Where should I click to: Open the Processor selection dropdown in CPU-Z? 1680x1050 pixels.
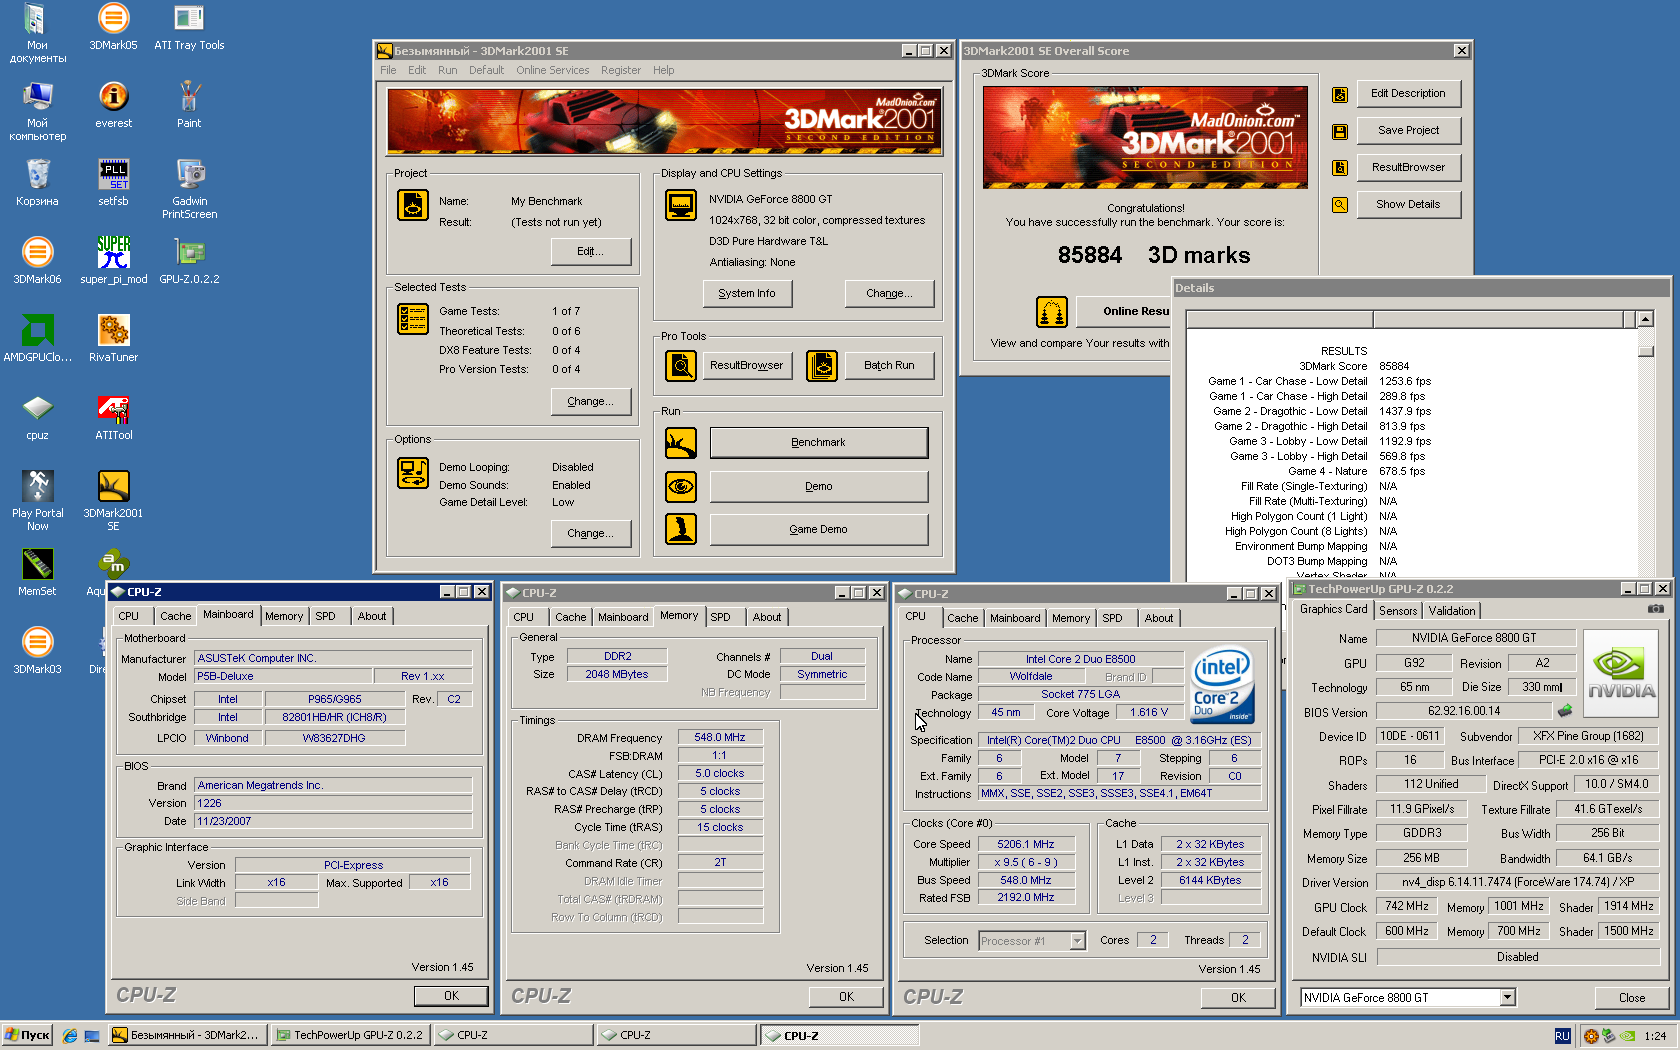(x=1077, y=941)
